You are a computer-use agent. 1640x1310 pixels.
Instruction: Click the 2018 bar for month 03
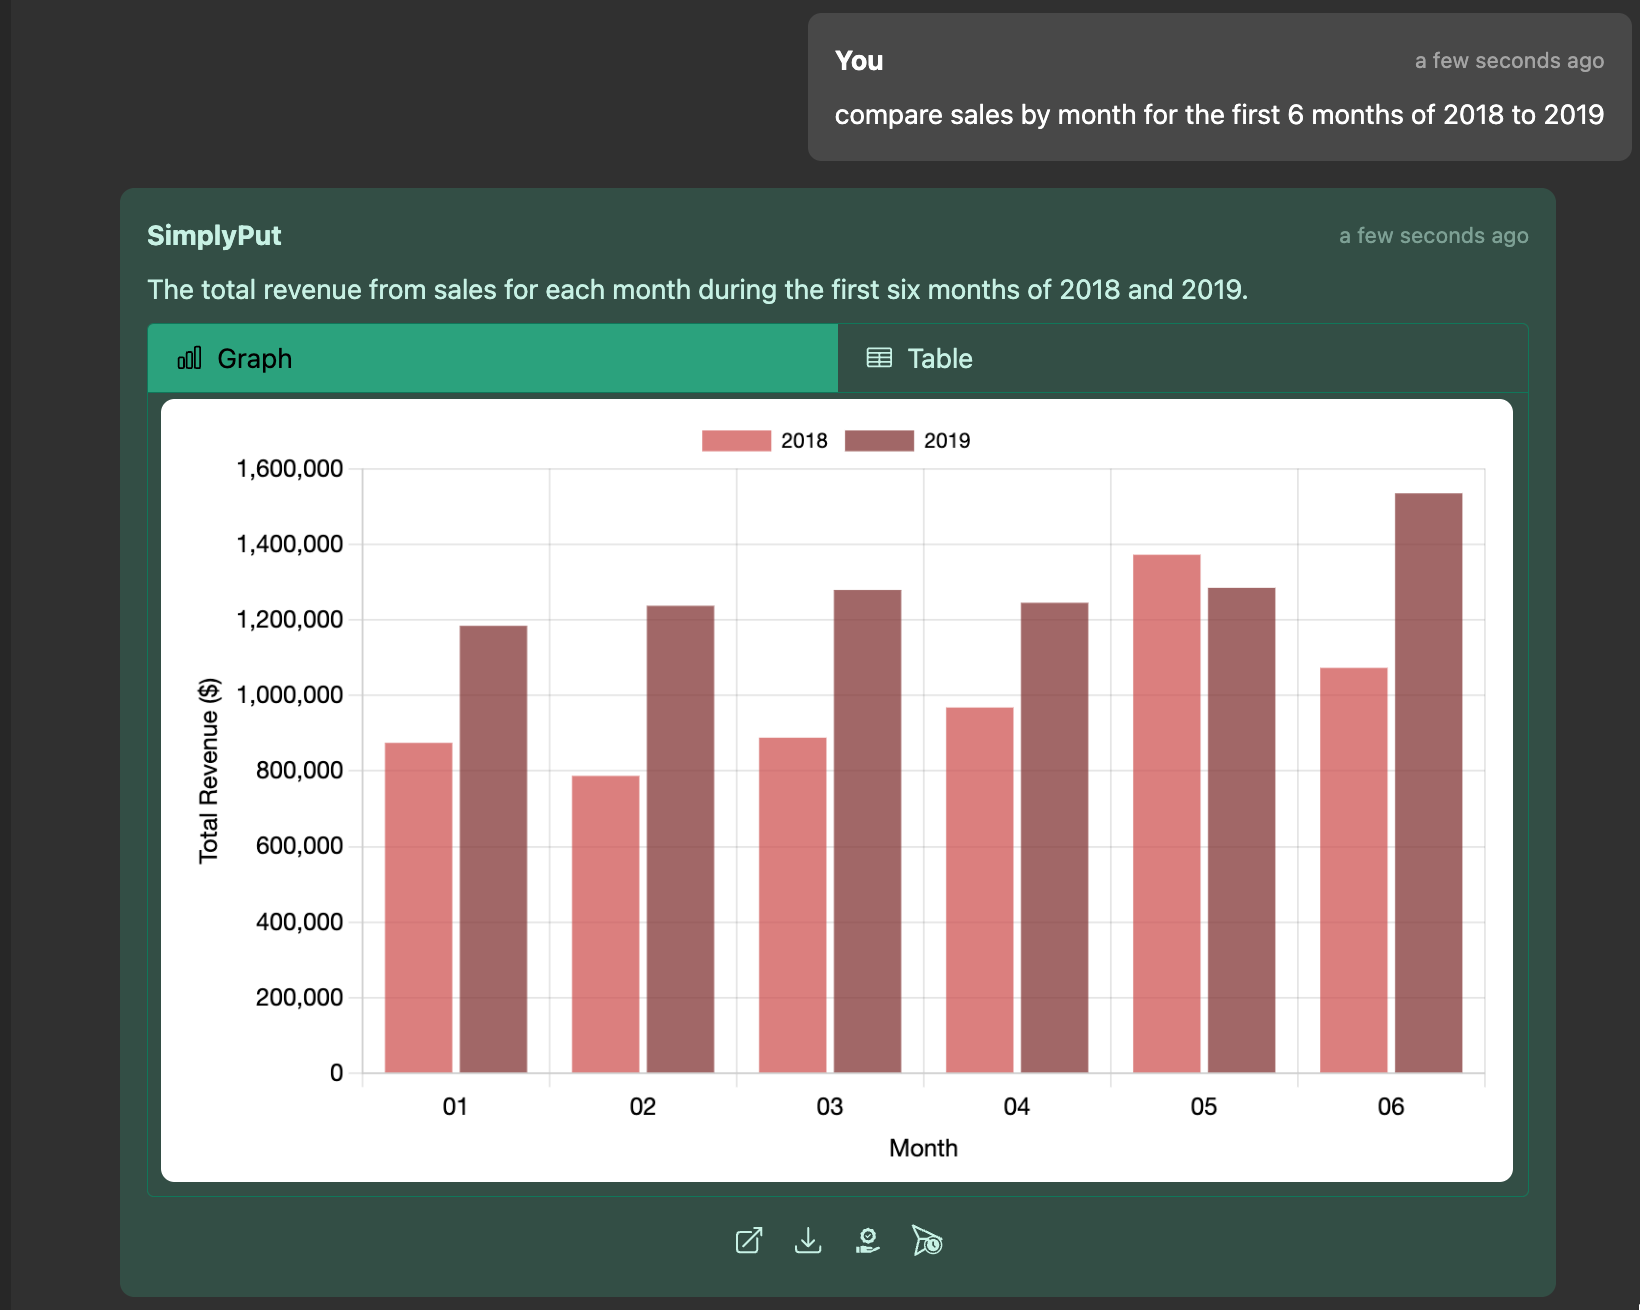pos(792,905)
